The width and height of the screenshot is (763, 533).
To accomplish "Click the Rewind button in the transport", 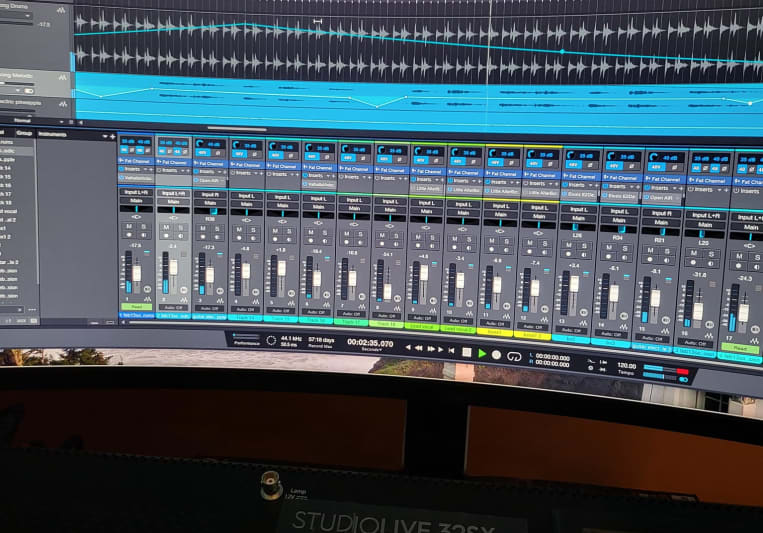I will [418, 348].
